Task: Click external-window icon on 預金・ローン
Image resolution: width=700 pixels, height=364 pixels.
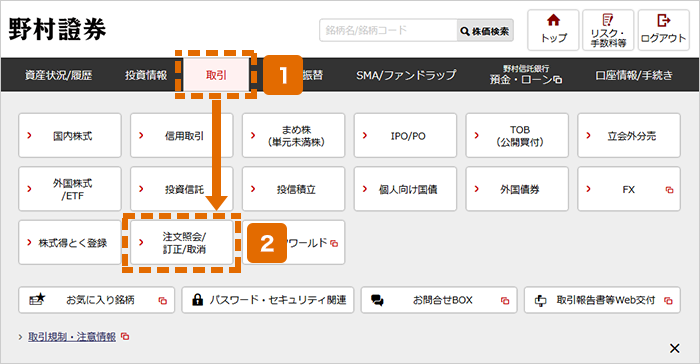Action: click(x=558, y=80)
